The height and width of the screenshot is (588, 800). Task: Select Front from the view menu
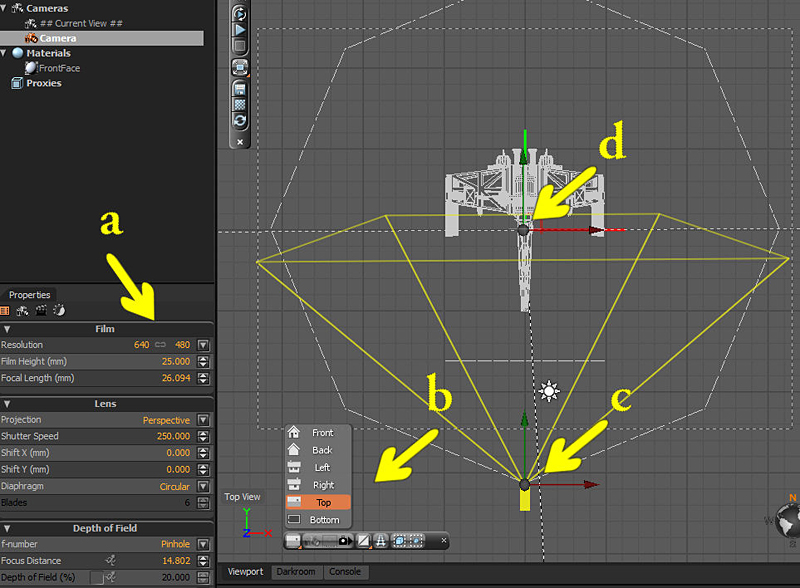[321, 433]
